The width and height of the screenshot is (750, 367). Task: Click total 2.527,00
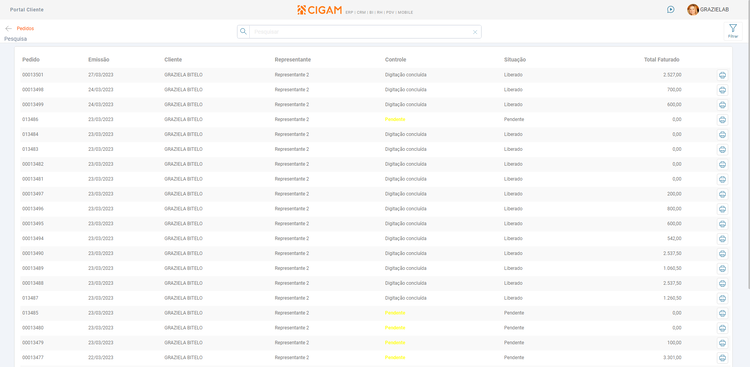(672, 75)
